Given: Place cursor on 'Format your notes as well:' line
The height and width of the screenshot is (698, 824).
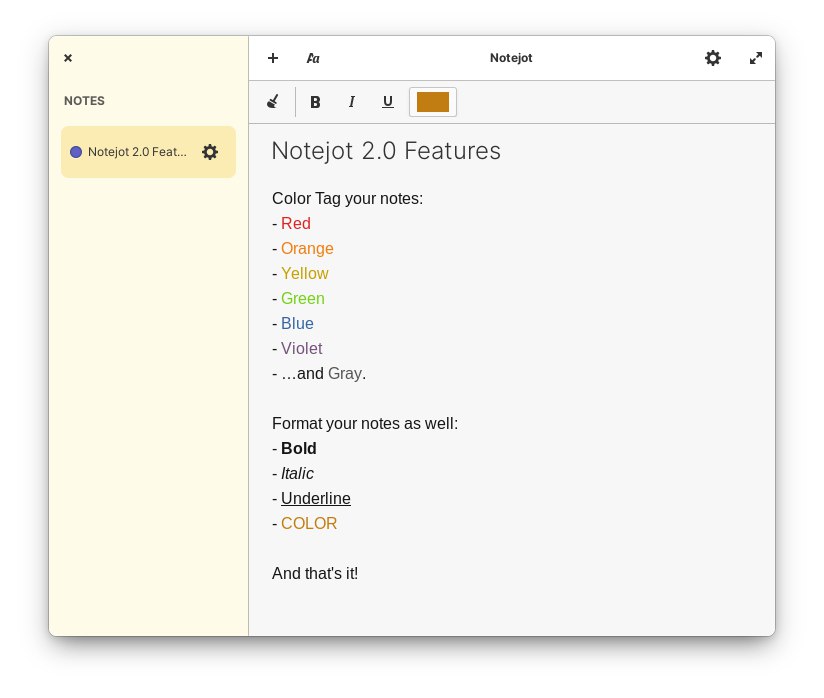Looking at the screenshot, I should click(365, 424).
